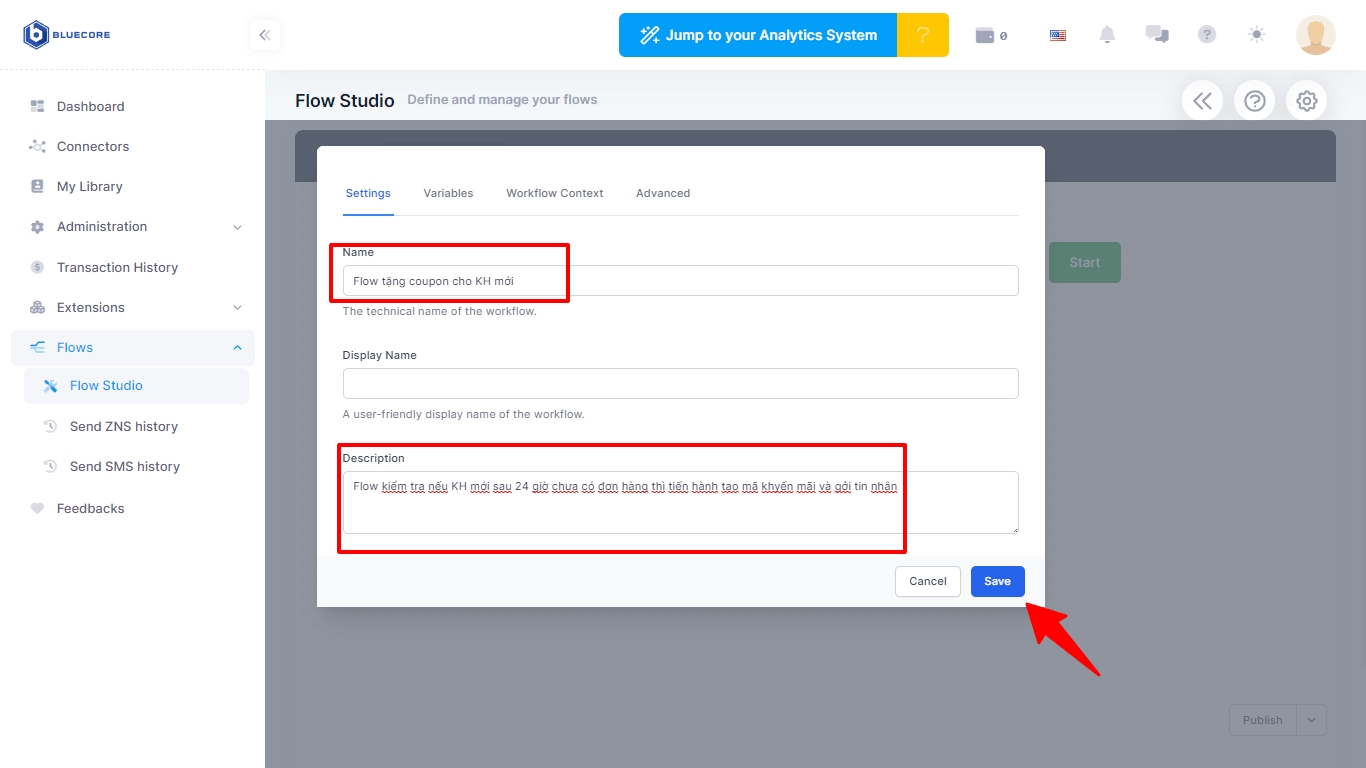
Task: Click the Save button
Action: [997, 581]
